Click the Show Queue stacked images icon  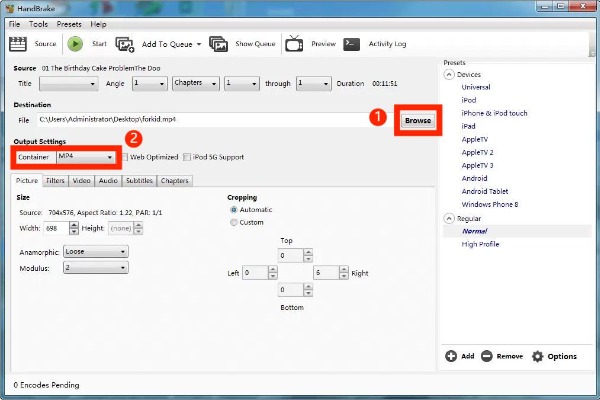click(218, 44)
